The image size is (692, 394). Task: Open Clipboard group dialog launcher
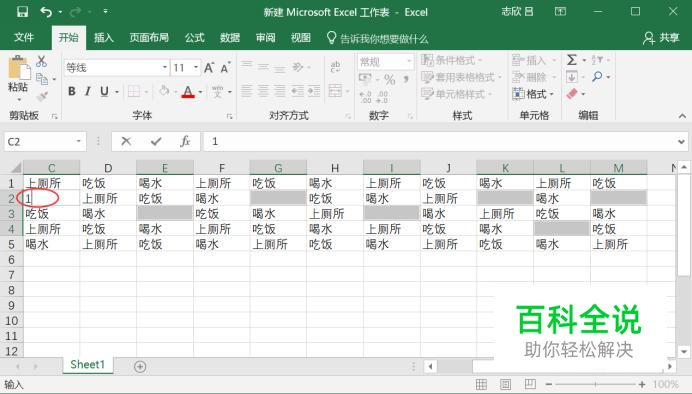tap(55, 116)
